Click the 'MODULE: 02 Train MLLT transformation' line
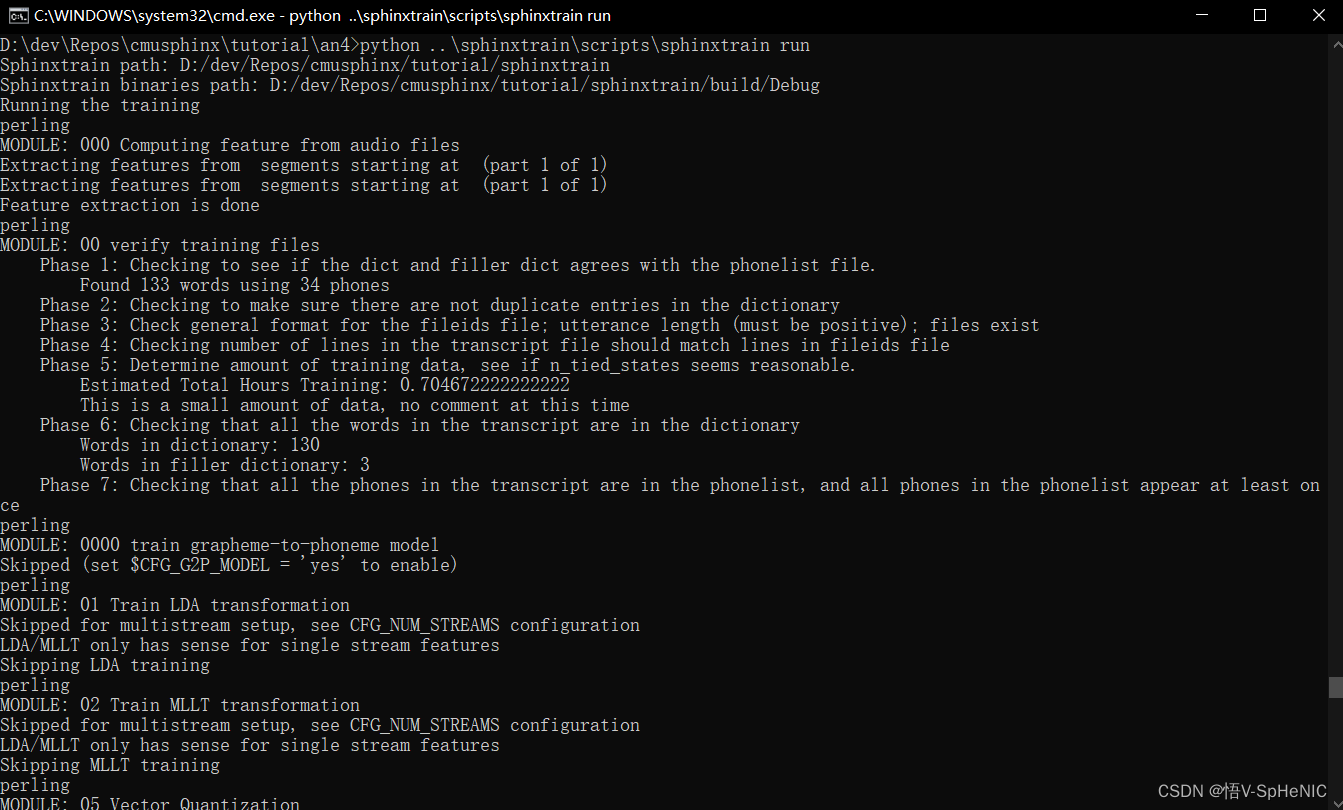The height and width of the screenshot is (810, 1343). tap(180, 704)
